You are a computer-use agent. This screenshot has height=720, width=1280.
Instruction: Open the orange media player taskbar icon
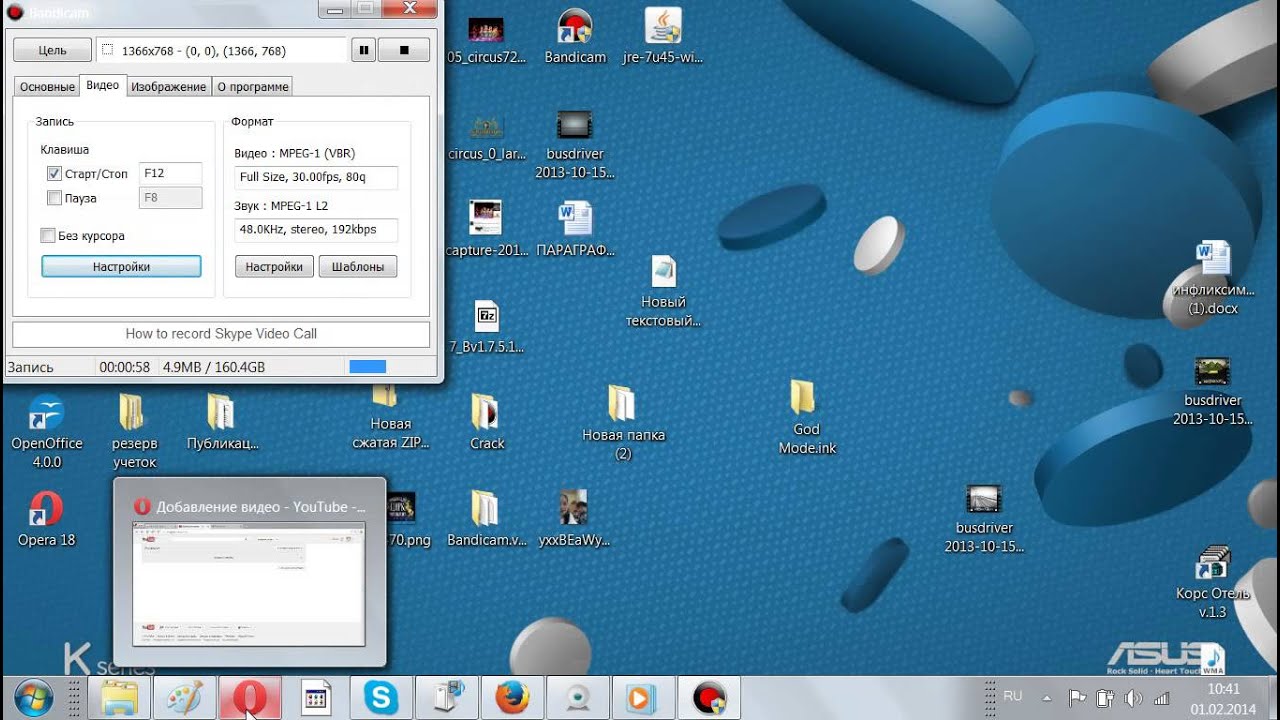pyautogui.click(x=642, y=698)
